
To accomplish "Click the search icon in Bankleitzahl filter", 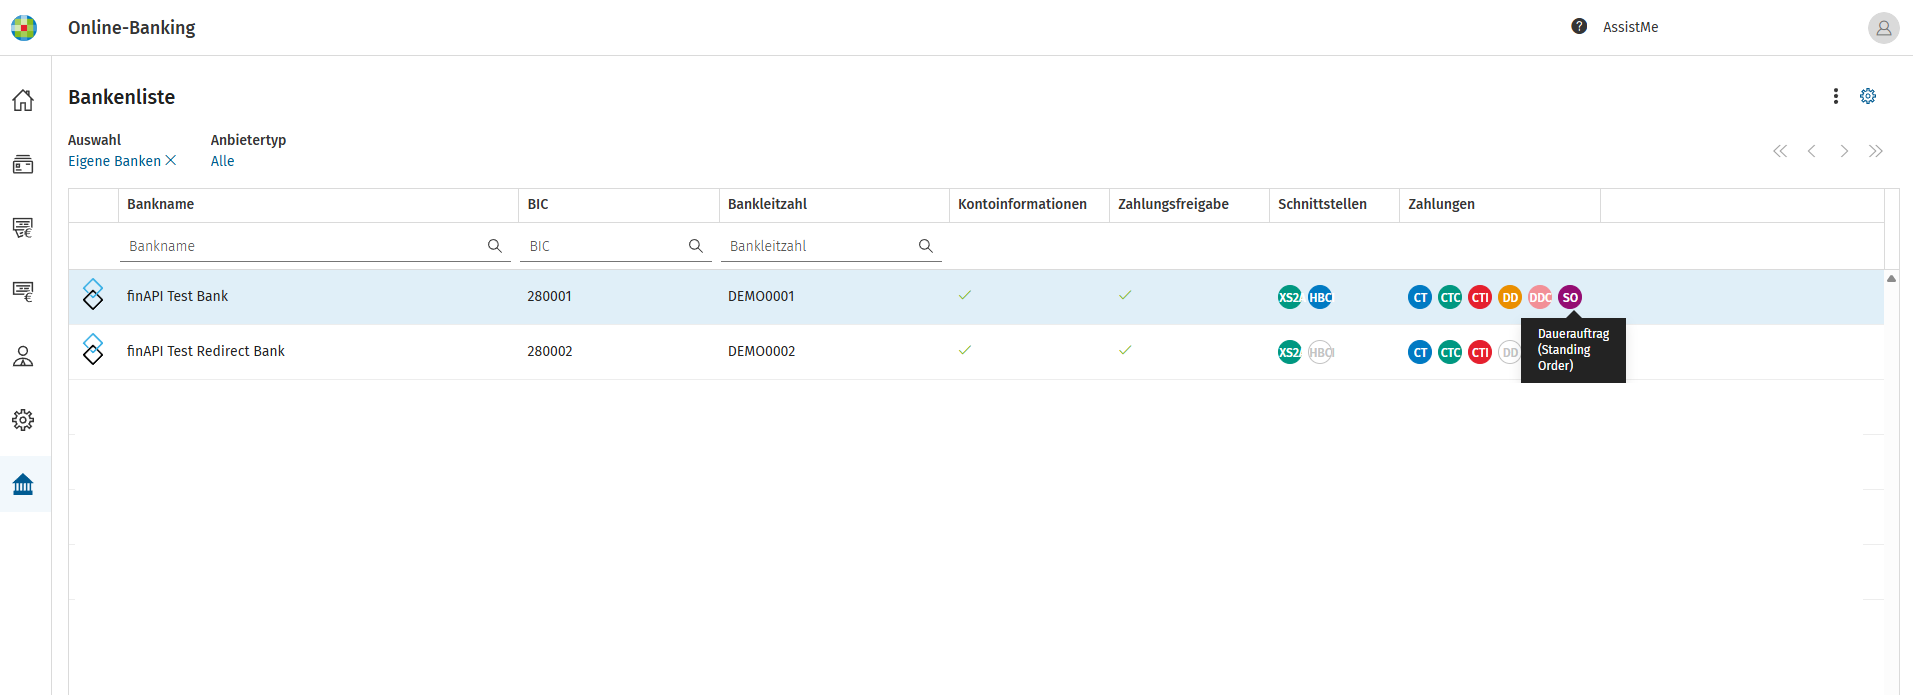I will 926,246.
